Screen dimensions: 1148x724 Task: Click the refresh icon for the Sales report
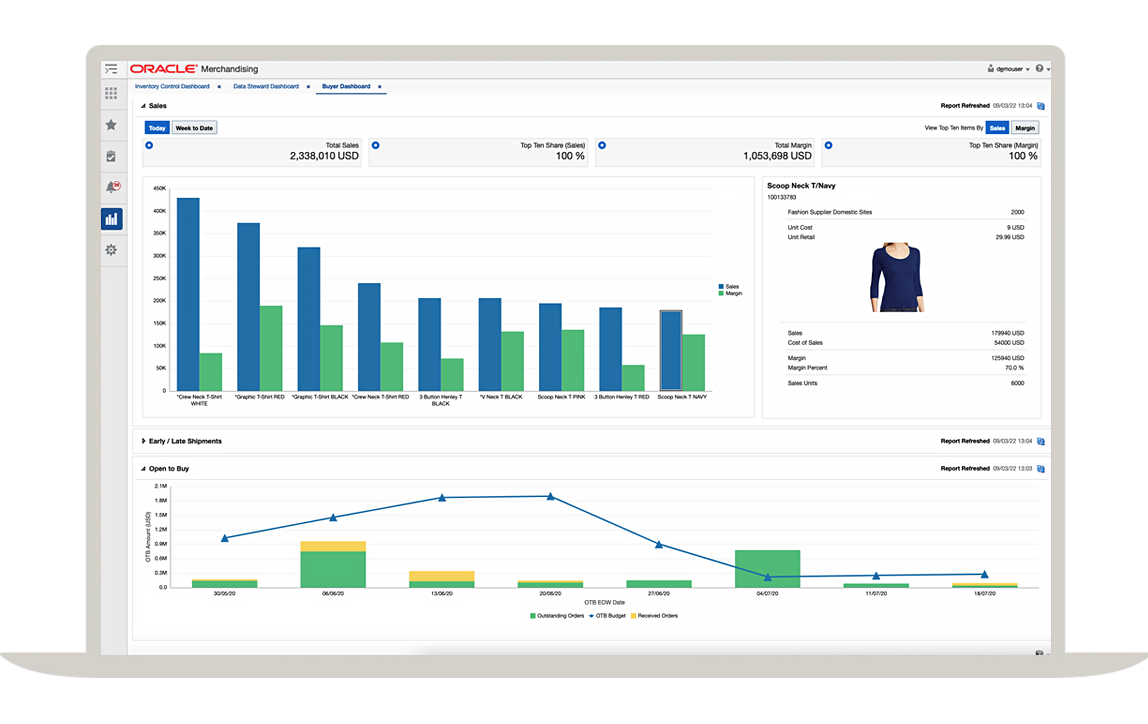click(x=1039, y=106)
